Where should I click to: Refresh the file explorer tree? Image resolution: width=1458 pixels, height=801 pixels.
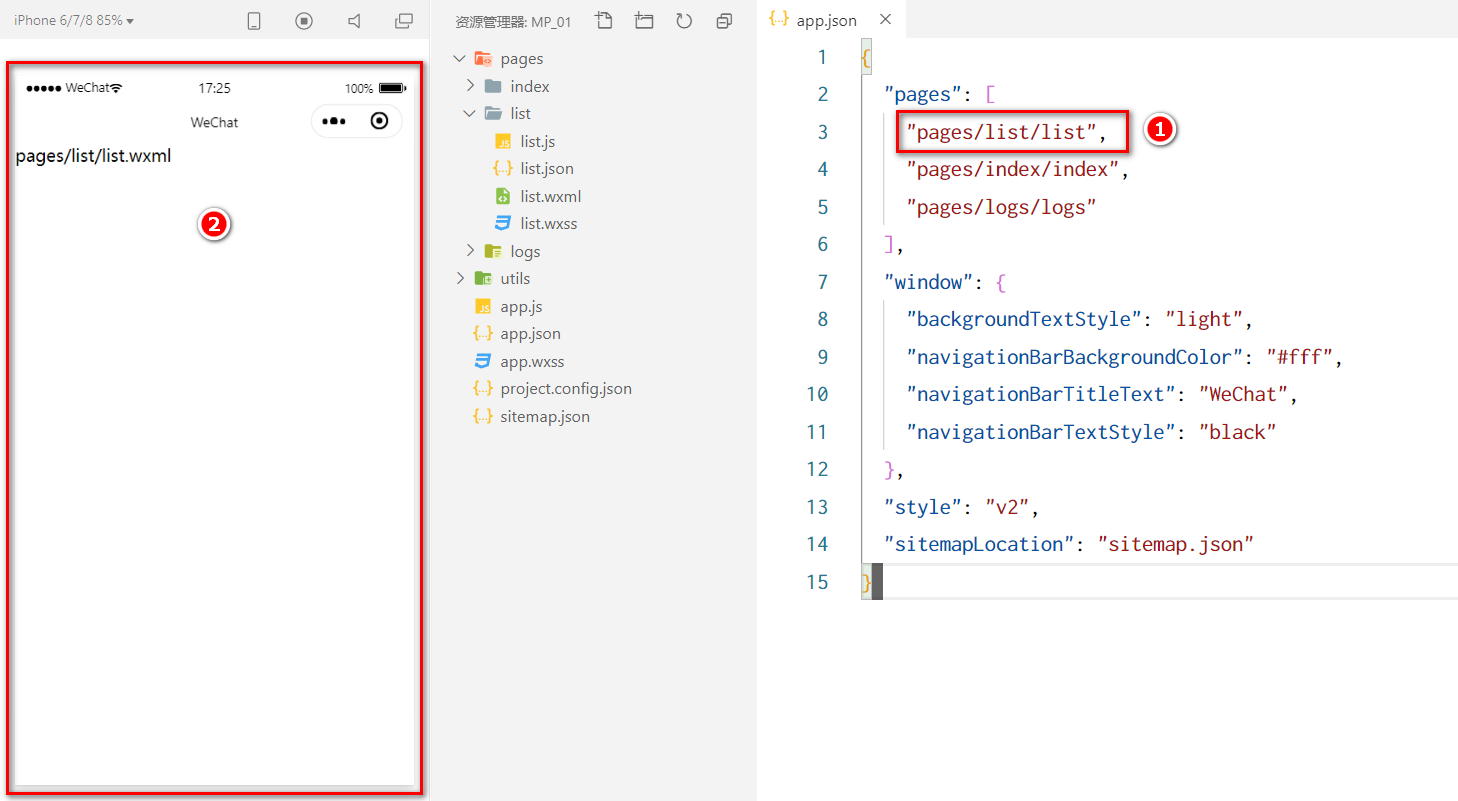pos(684,21)
